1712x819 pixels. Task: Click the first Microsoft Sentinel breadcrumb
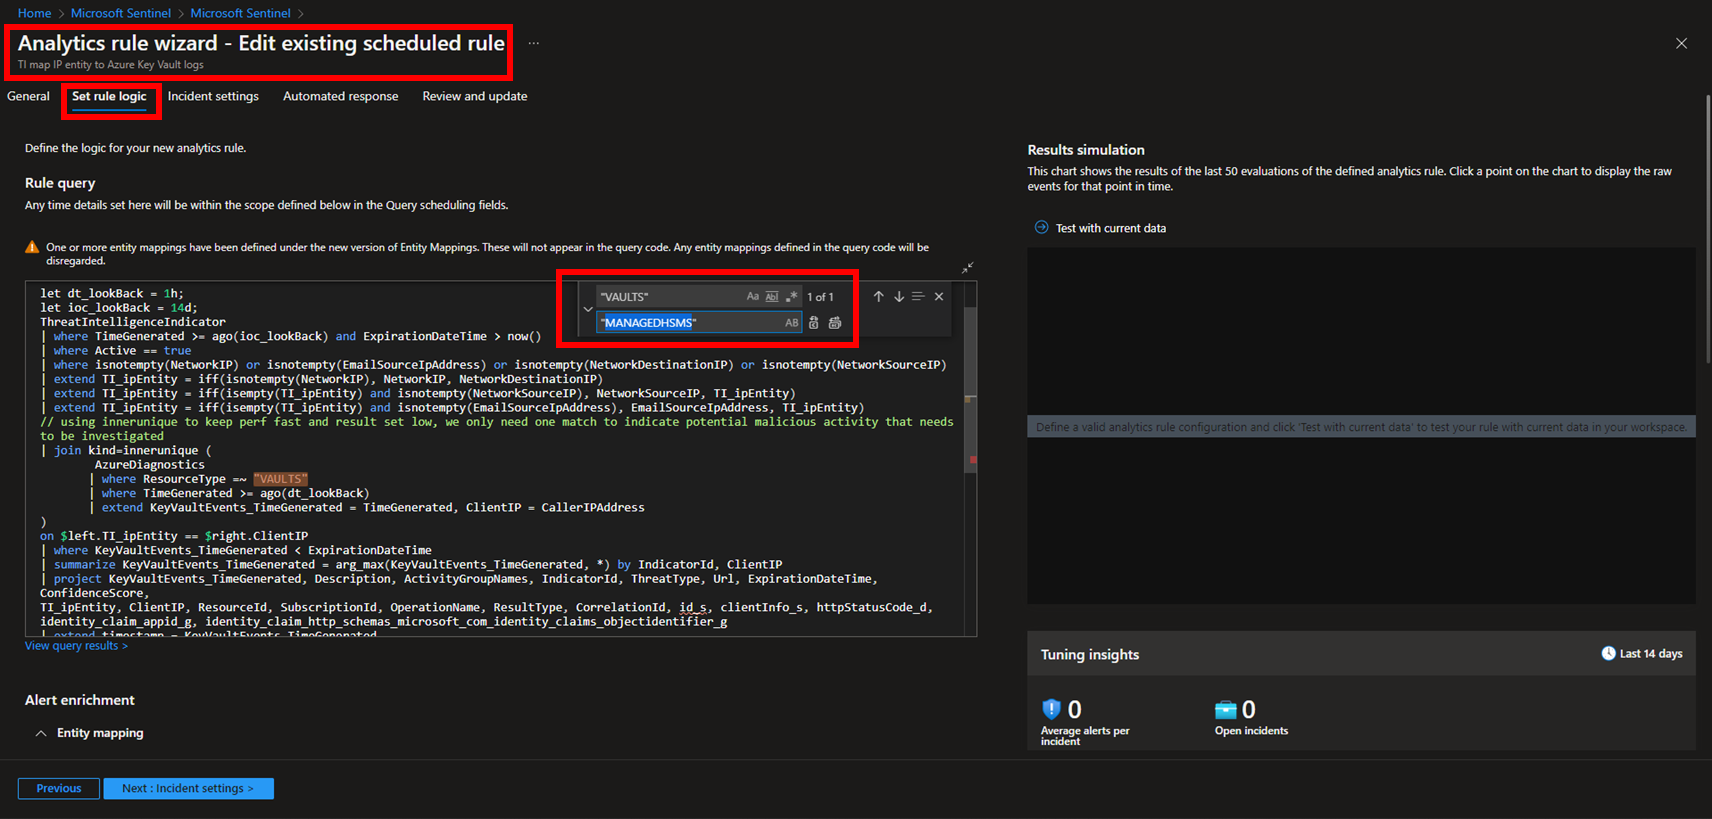121,13
